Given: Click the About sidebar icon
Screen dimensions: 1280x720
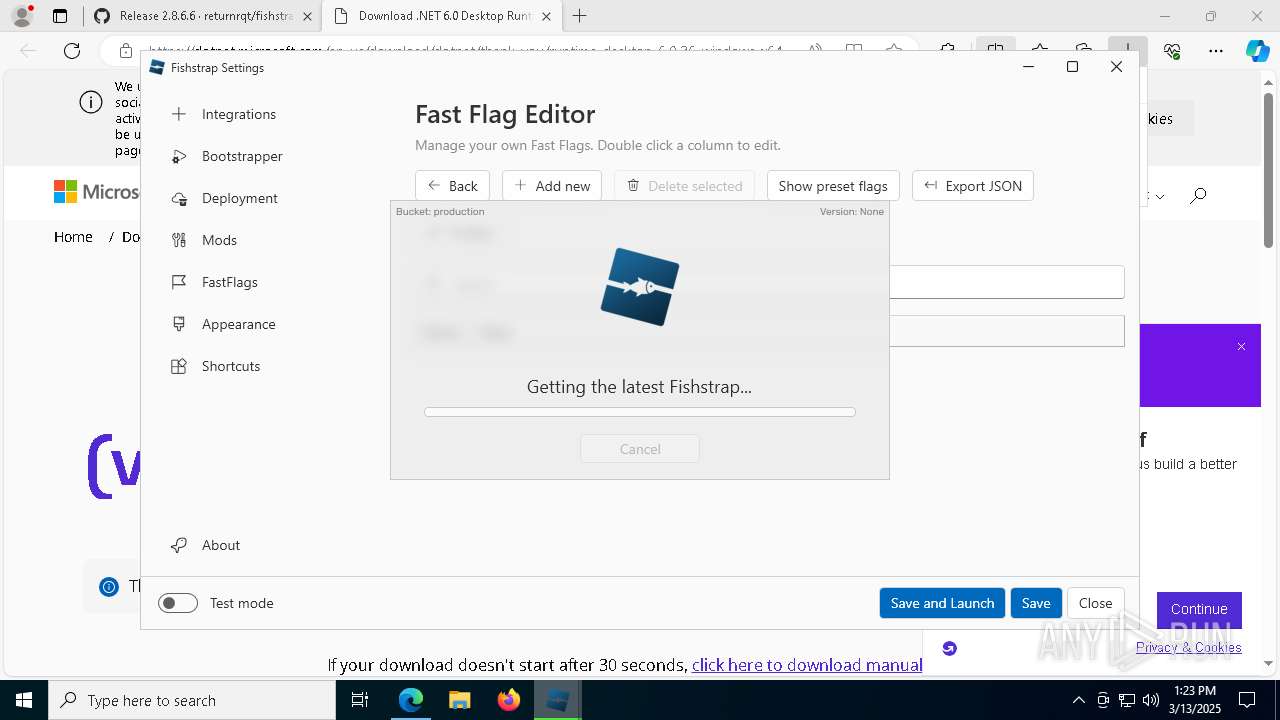Looking at the screenshot, I should pos(179,545).
